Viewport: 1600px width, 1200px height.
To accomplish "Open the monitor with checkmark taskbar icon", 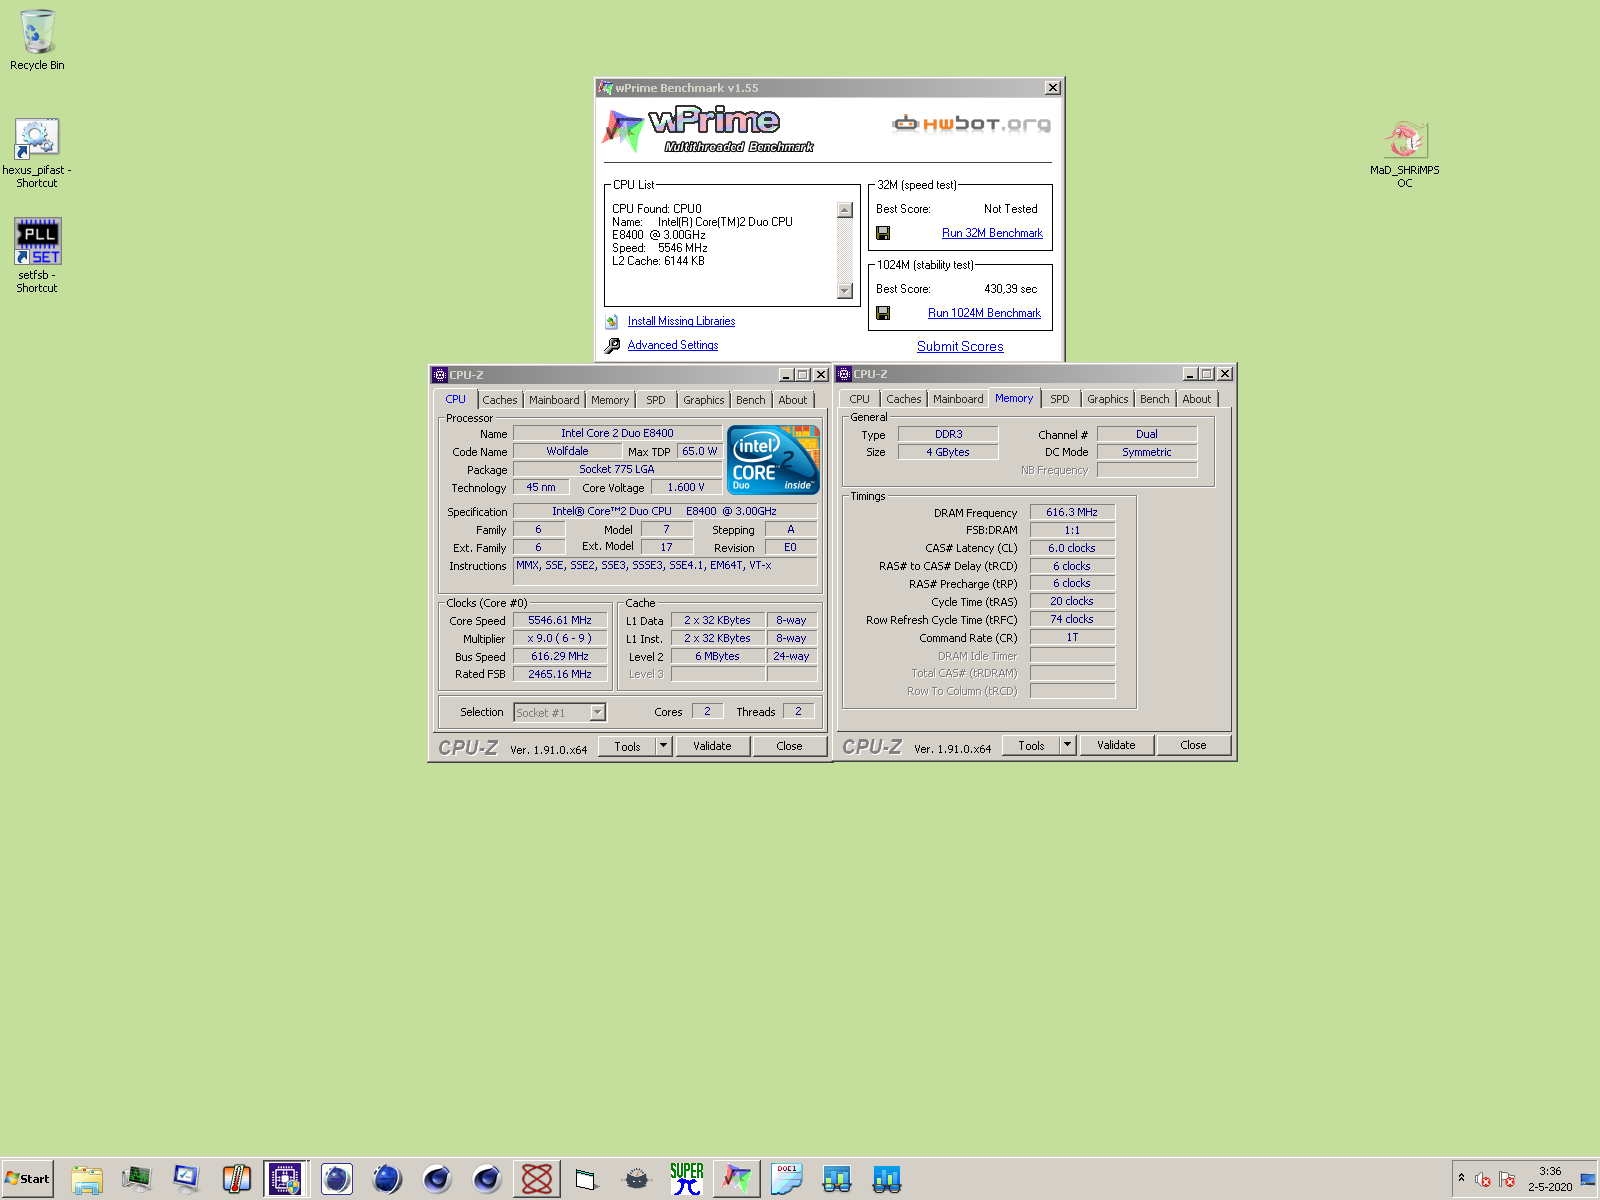I will [186, 1179].
